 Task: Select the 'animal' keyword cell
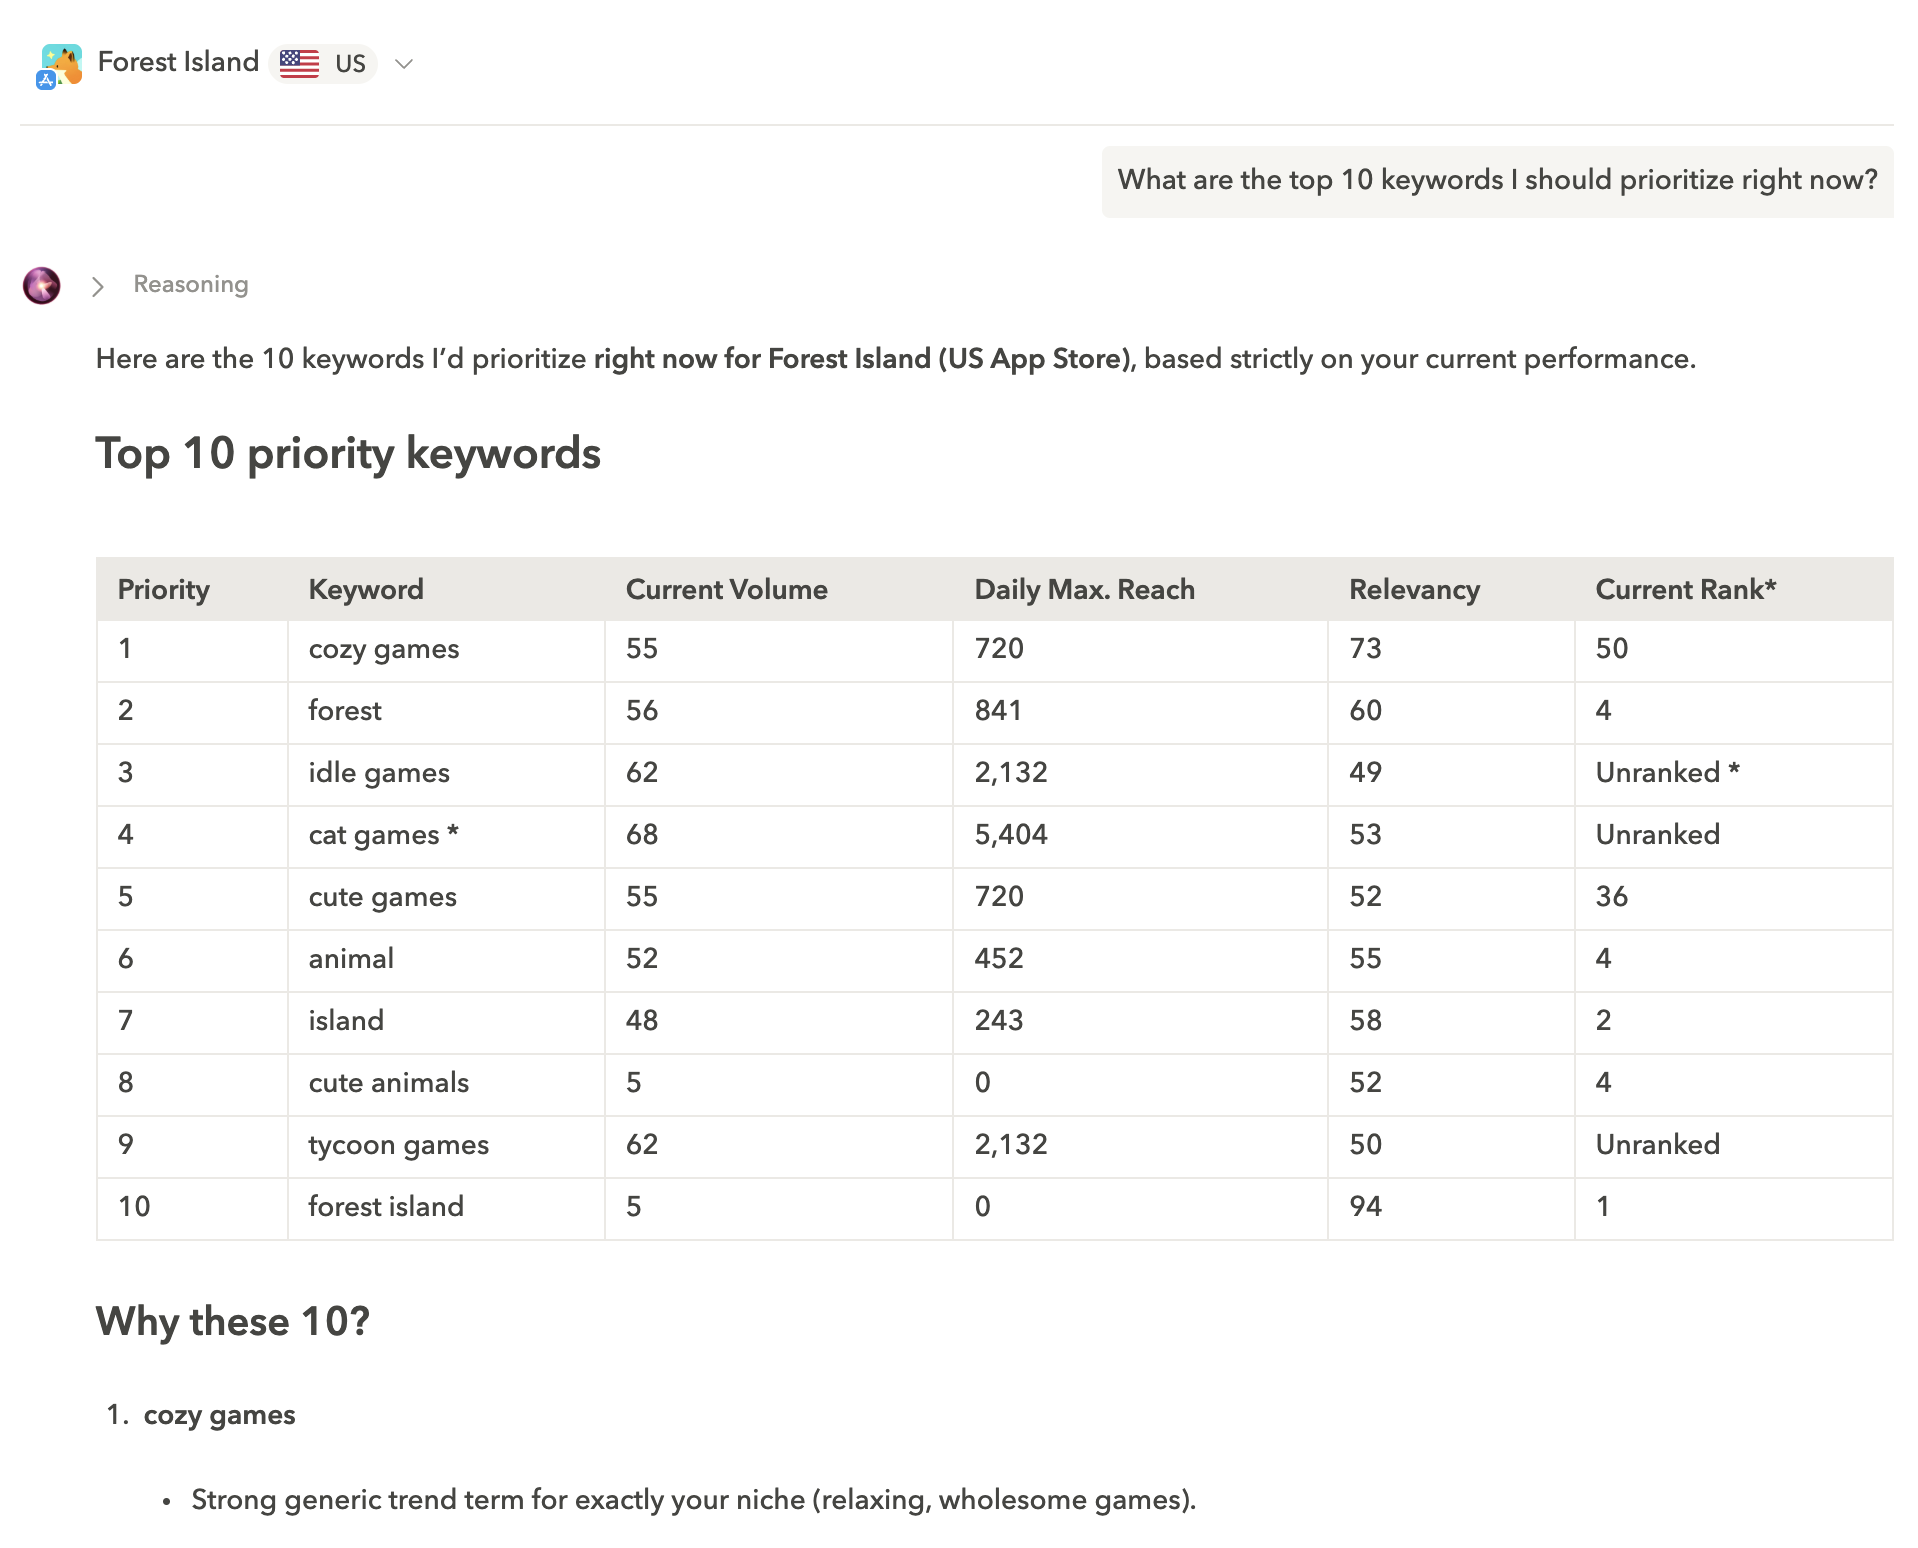[446, 960]
